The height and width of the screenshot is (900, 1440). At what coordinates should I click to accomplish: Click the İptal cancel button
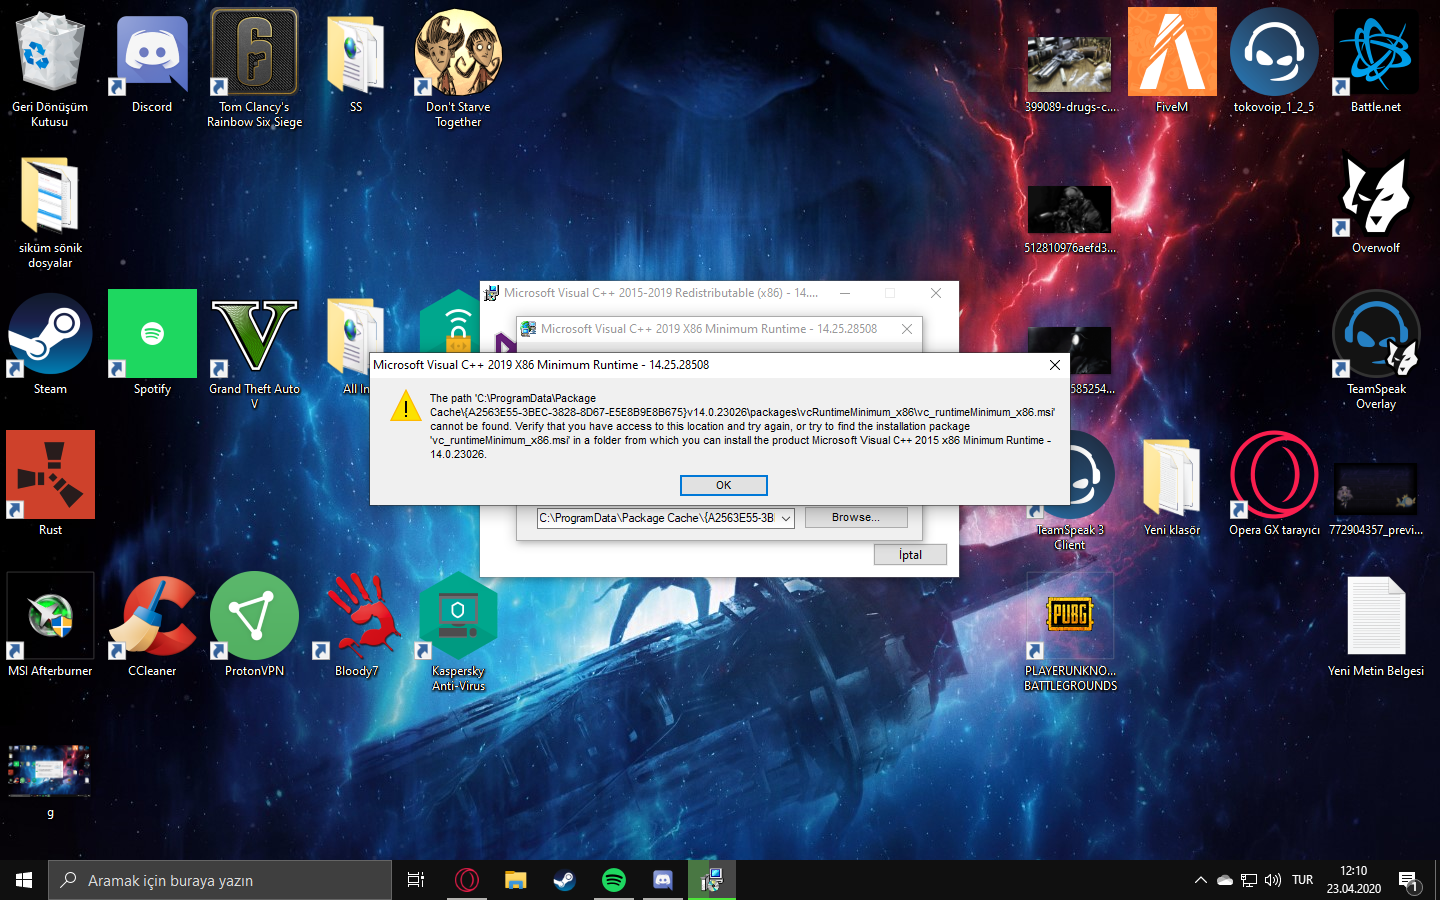click(x=910, y=555)
